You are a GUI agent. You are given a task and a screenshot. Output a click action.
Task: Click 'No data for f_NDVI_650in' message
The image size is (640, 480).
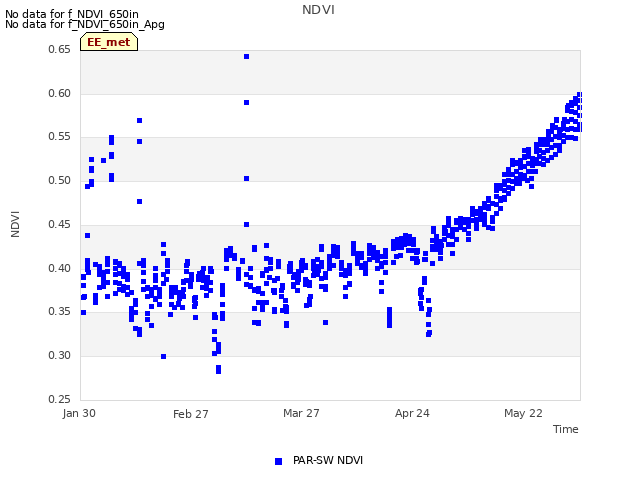pyautogui.click(x=72, y=14)
